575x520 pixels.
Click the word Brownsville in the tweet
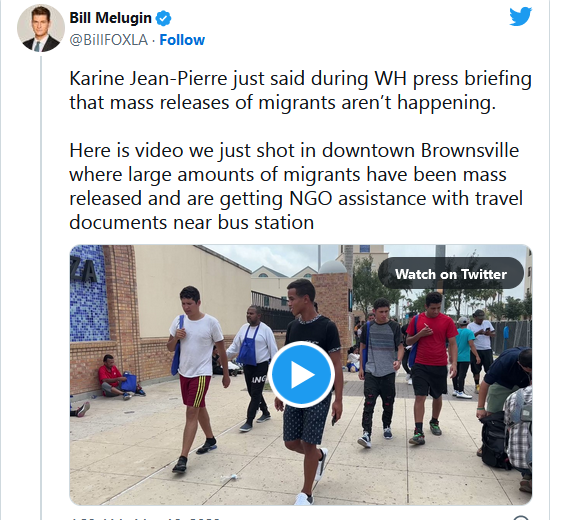click(x=469, y=150)
